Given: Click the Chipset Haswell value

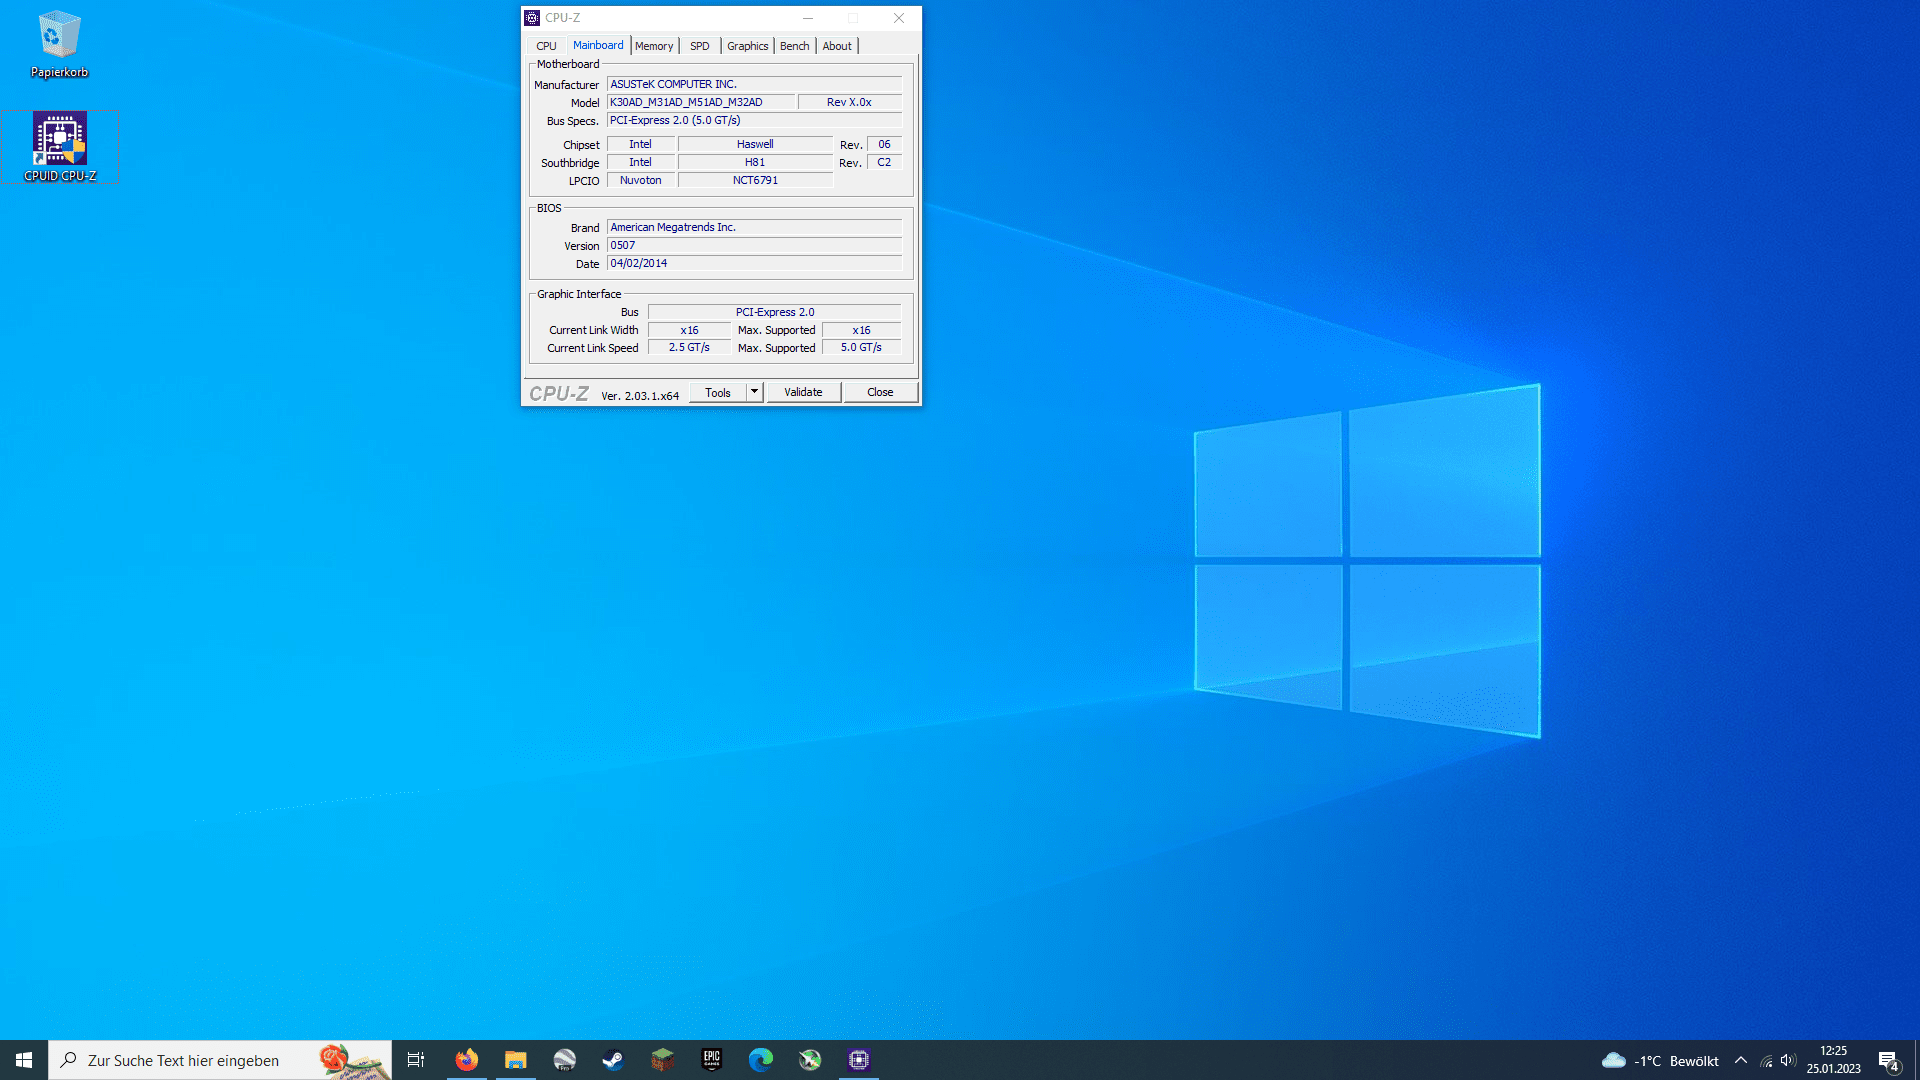Looking at the screenshot, I should tap(755, 144).
